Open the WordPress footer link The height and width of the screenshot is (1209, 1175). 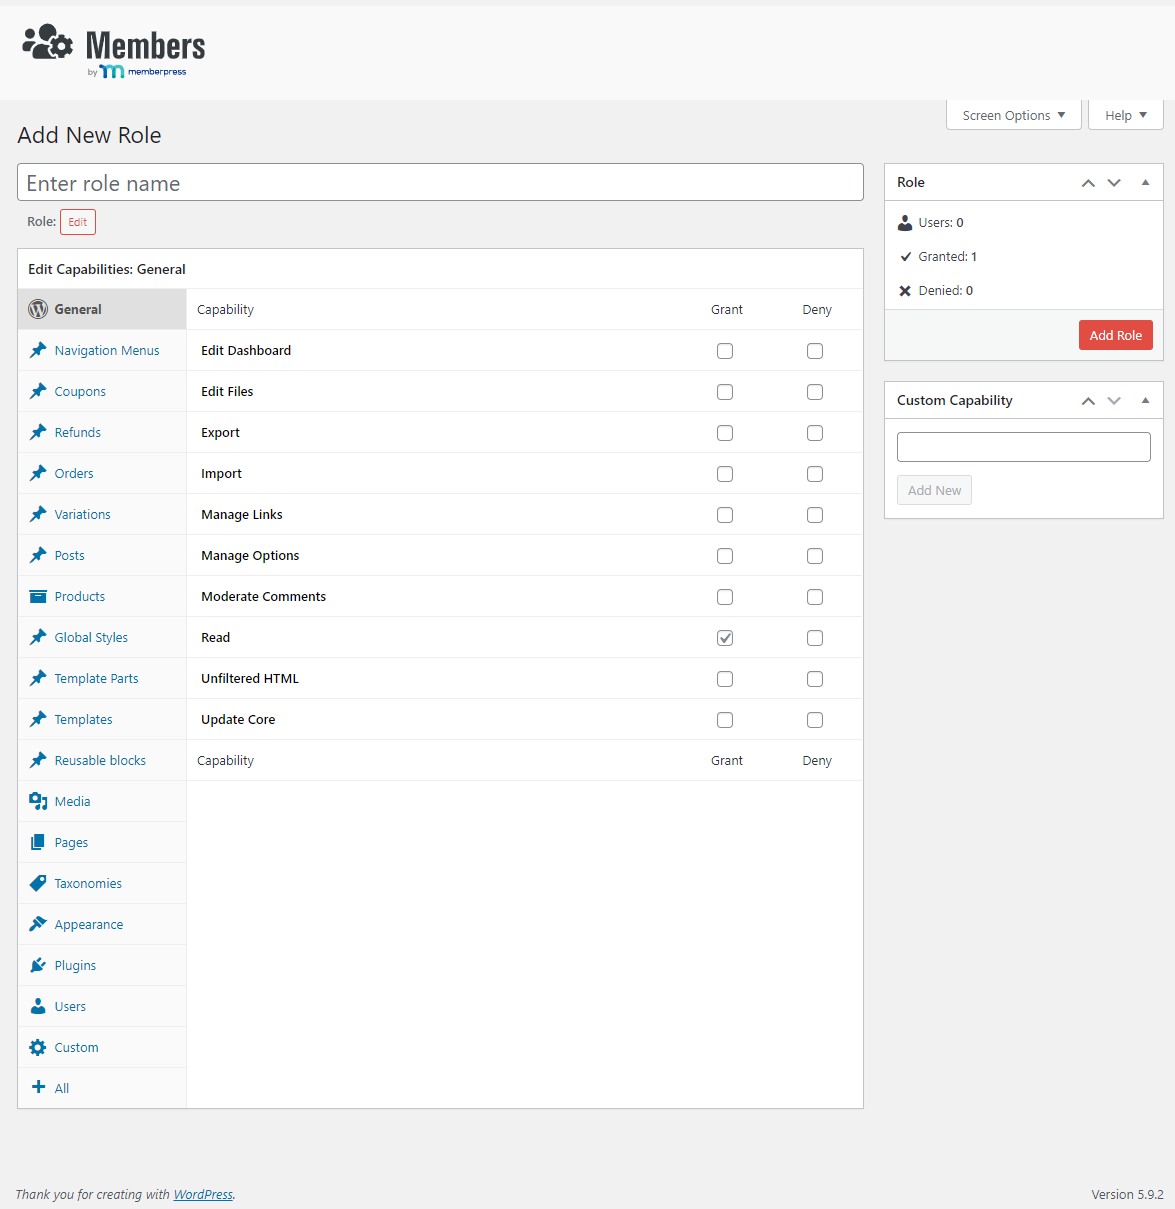point(203,1194)
